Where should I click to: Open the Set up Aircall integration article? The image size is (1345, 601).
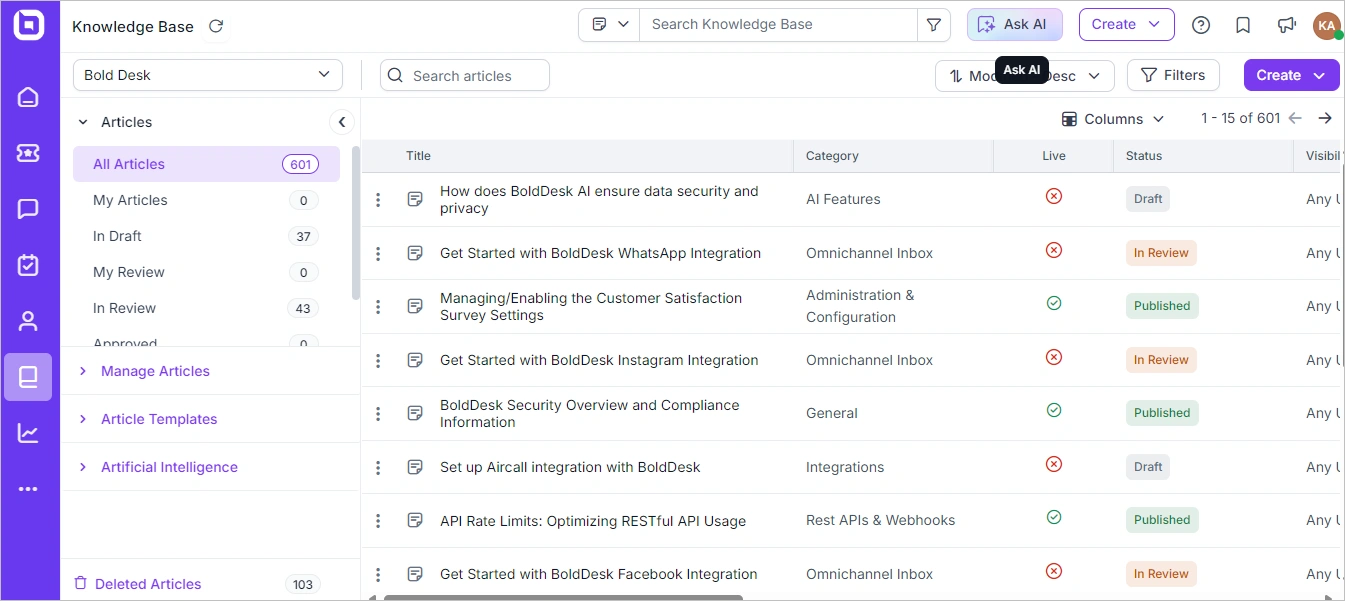(570, 467)
